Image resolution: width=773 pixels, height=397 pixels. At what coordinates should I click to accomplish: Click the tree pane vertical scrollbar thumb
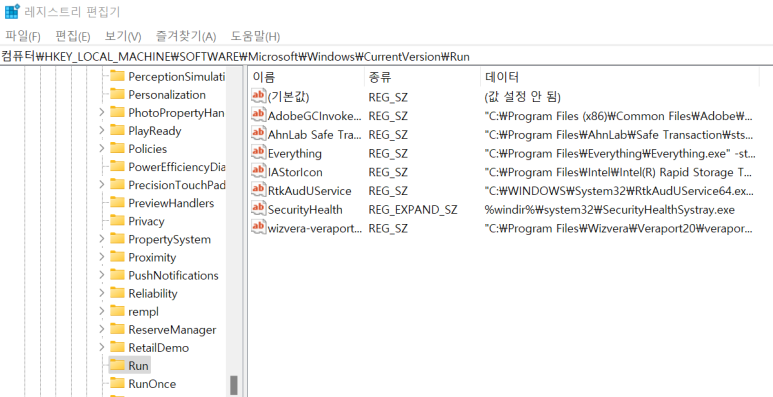point(234,385)
